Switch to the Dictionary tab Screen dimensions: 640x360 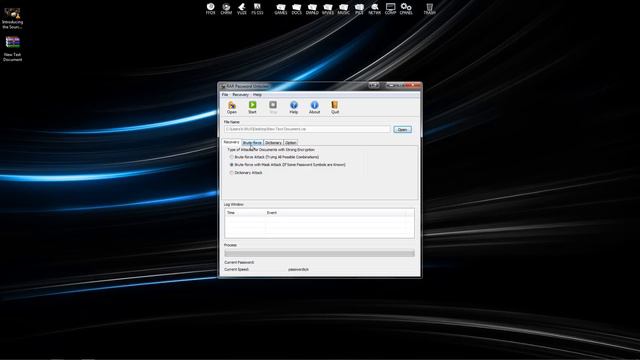(x=273, y=142)
